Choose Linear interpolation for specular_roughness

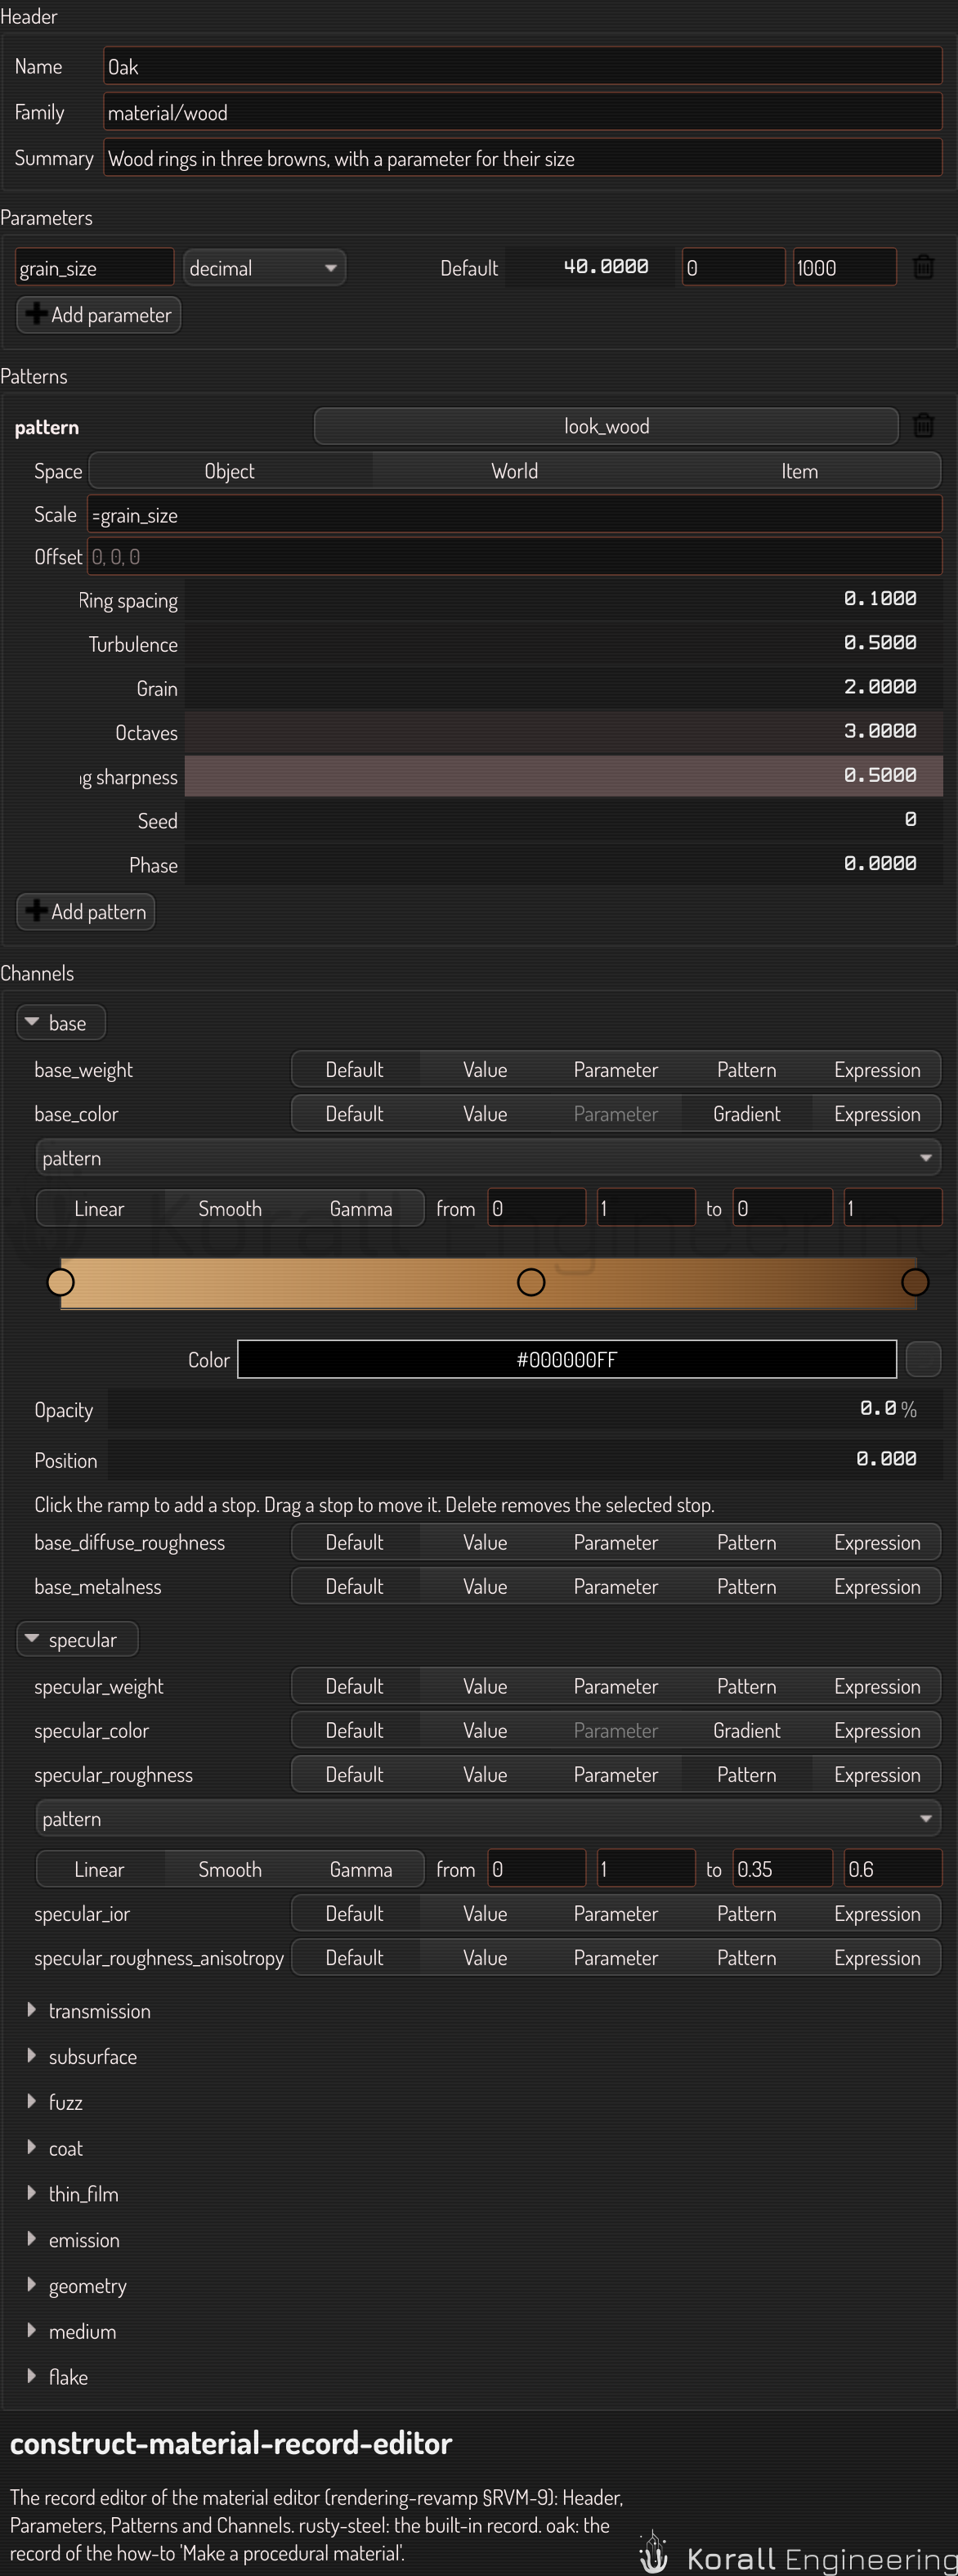[x=99, y=1870]
